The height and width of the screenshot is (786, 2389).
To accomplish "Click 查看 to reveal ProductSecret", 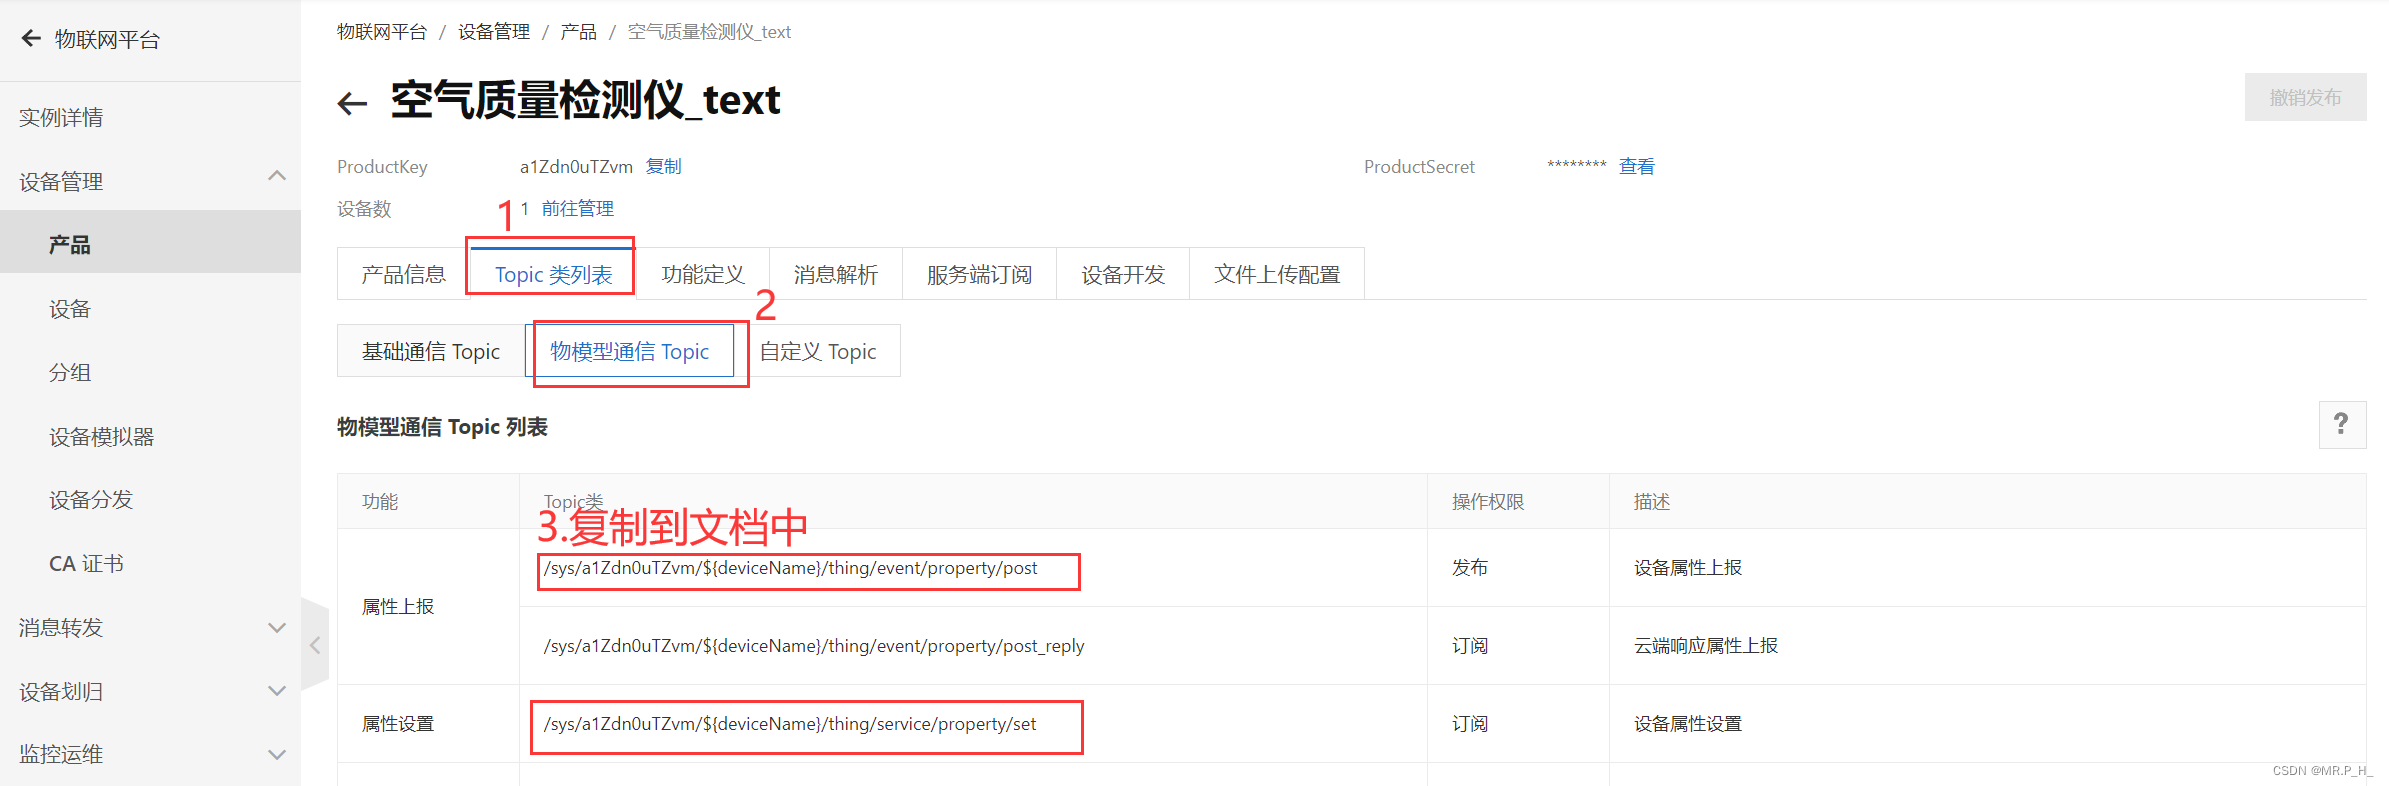I will 1637,166.
